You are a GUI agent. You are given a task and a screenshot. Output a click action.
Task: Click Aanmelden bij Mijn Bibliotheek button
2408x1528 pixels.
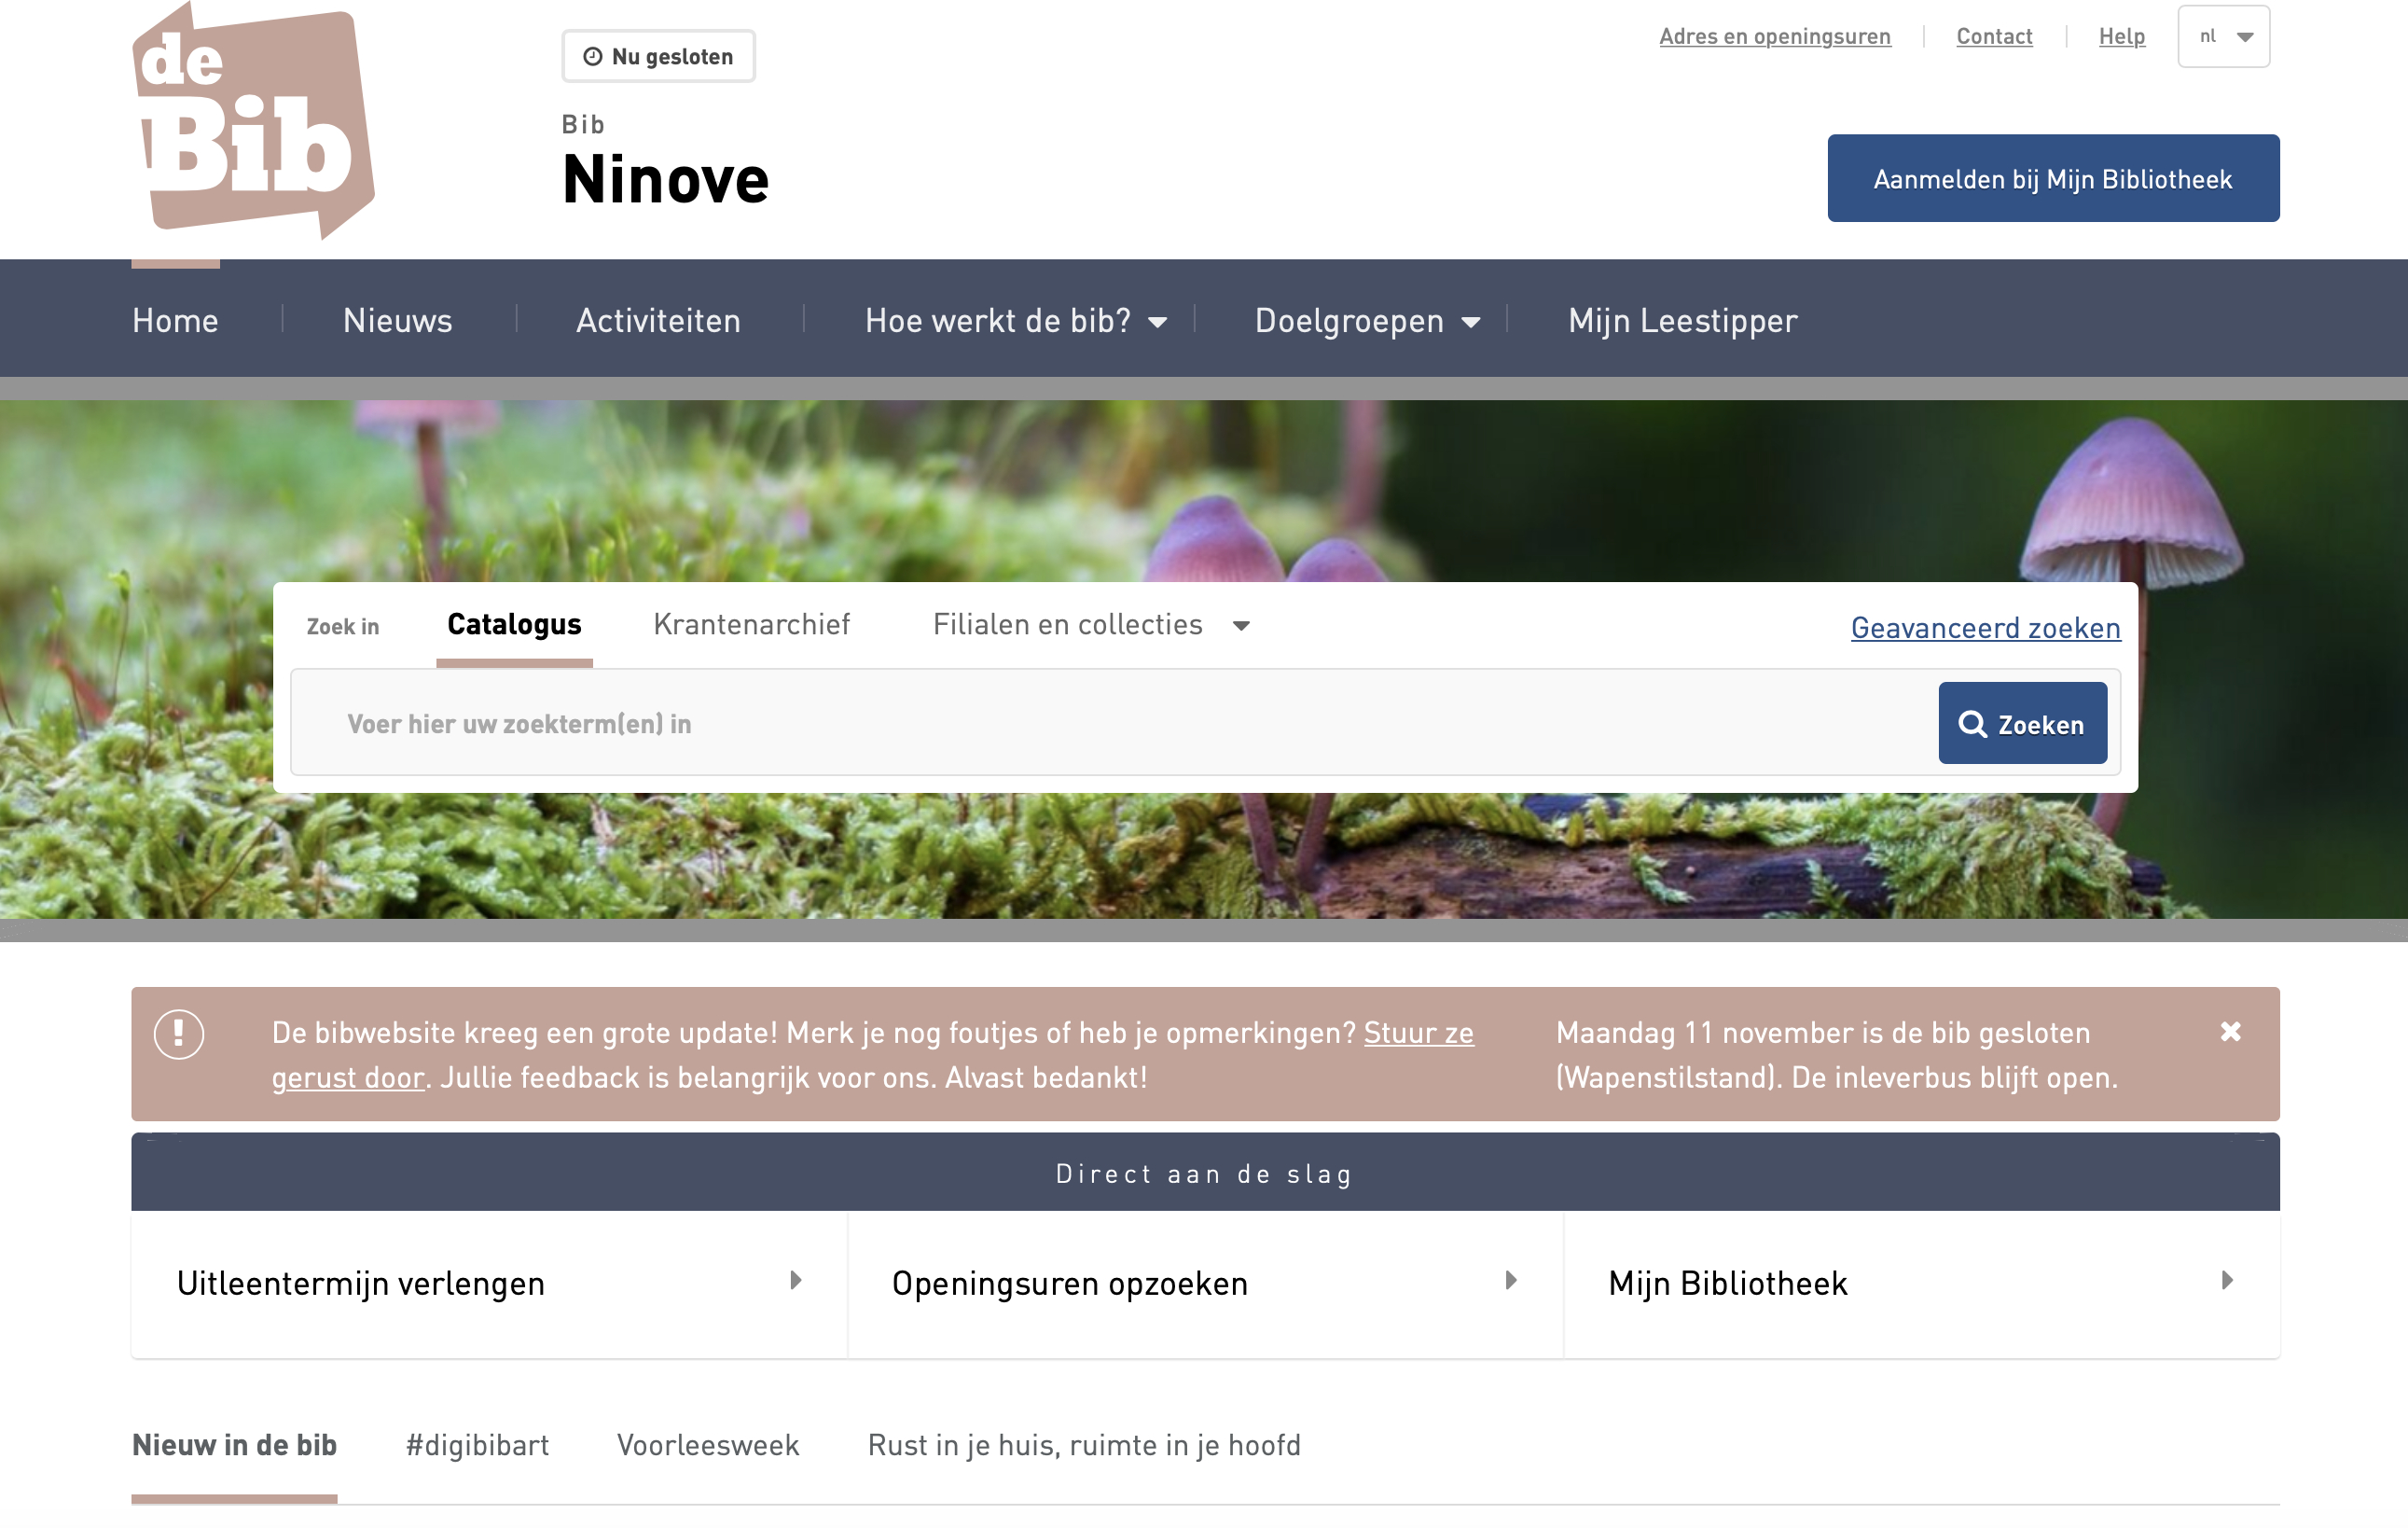pyautogui.click(x=2052, y=179)
